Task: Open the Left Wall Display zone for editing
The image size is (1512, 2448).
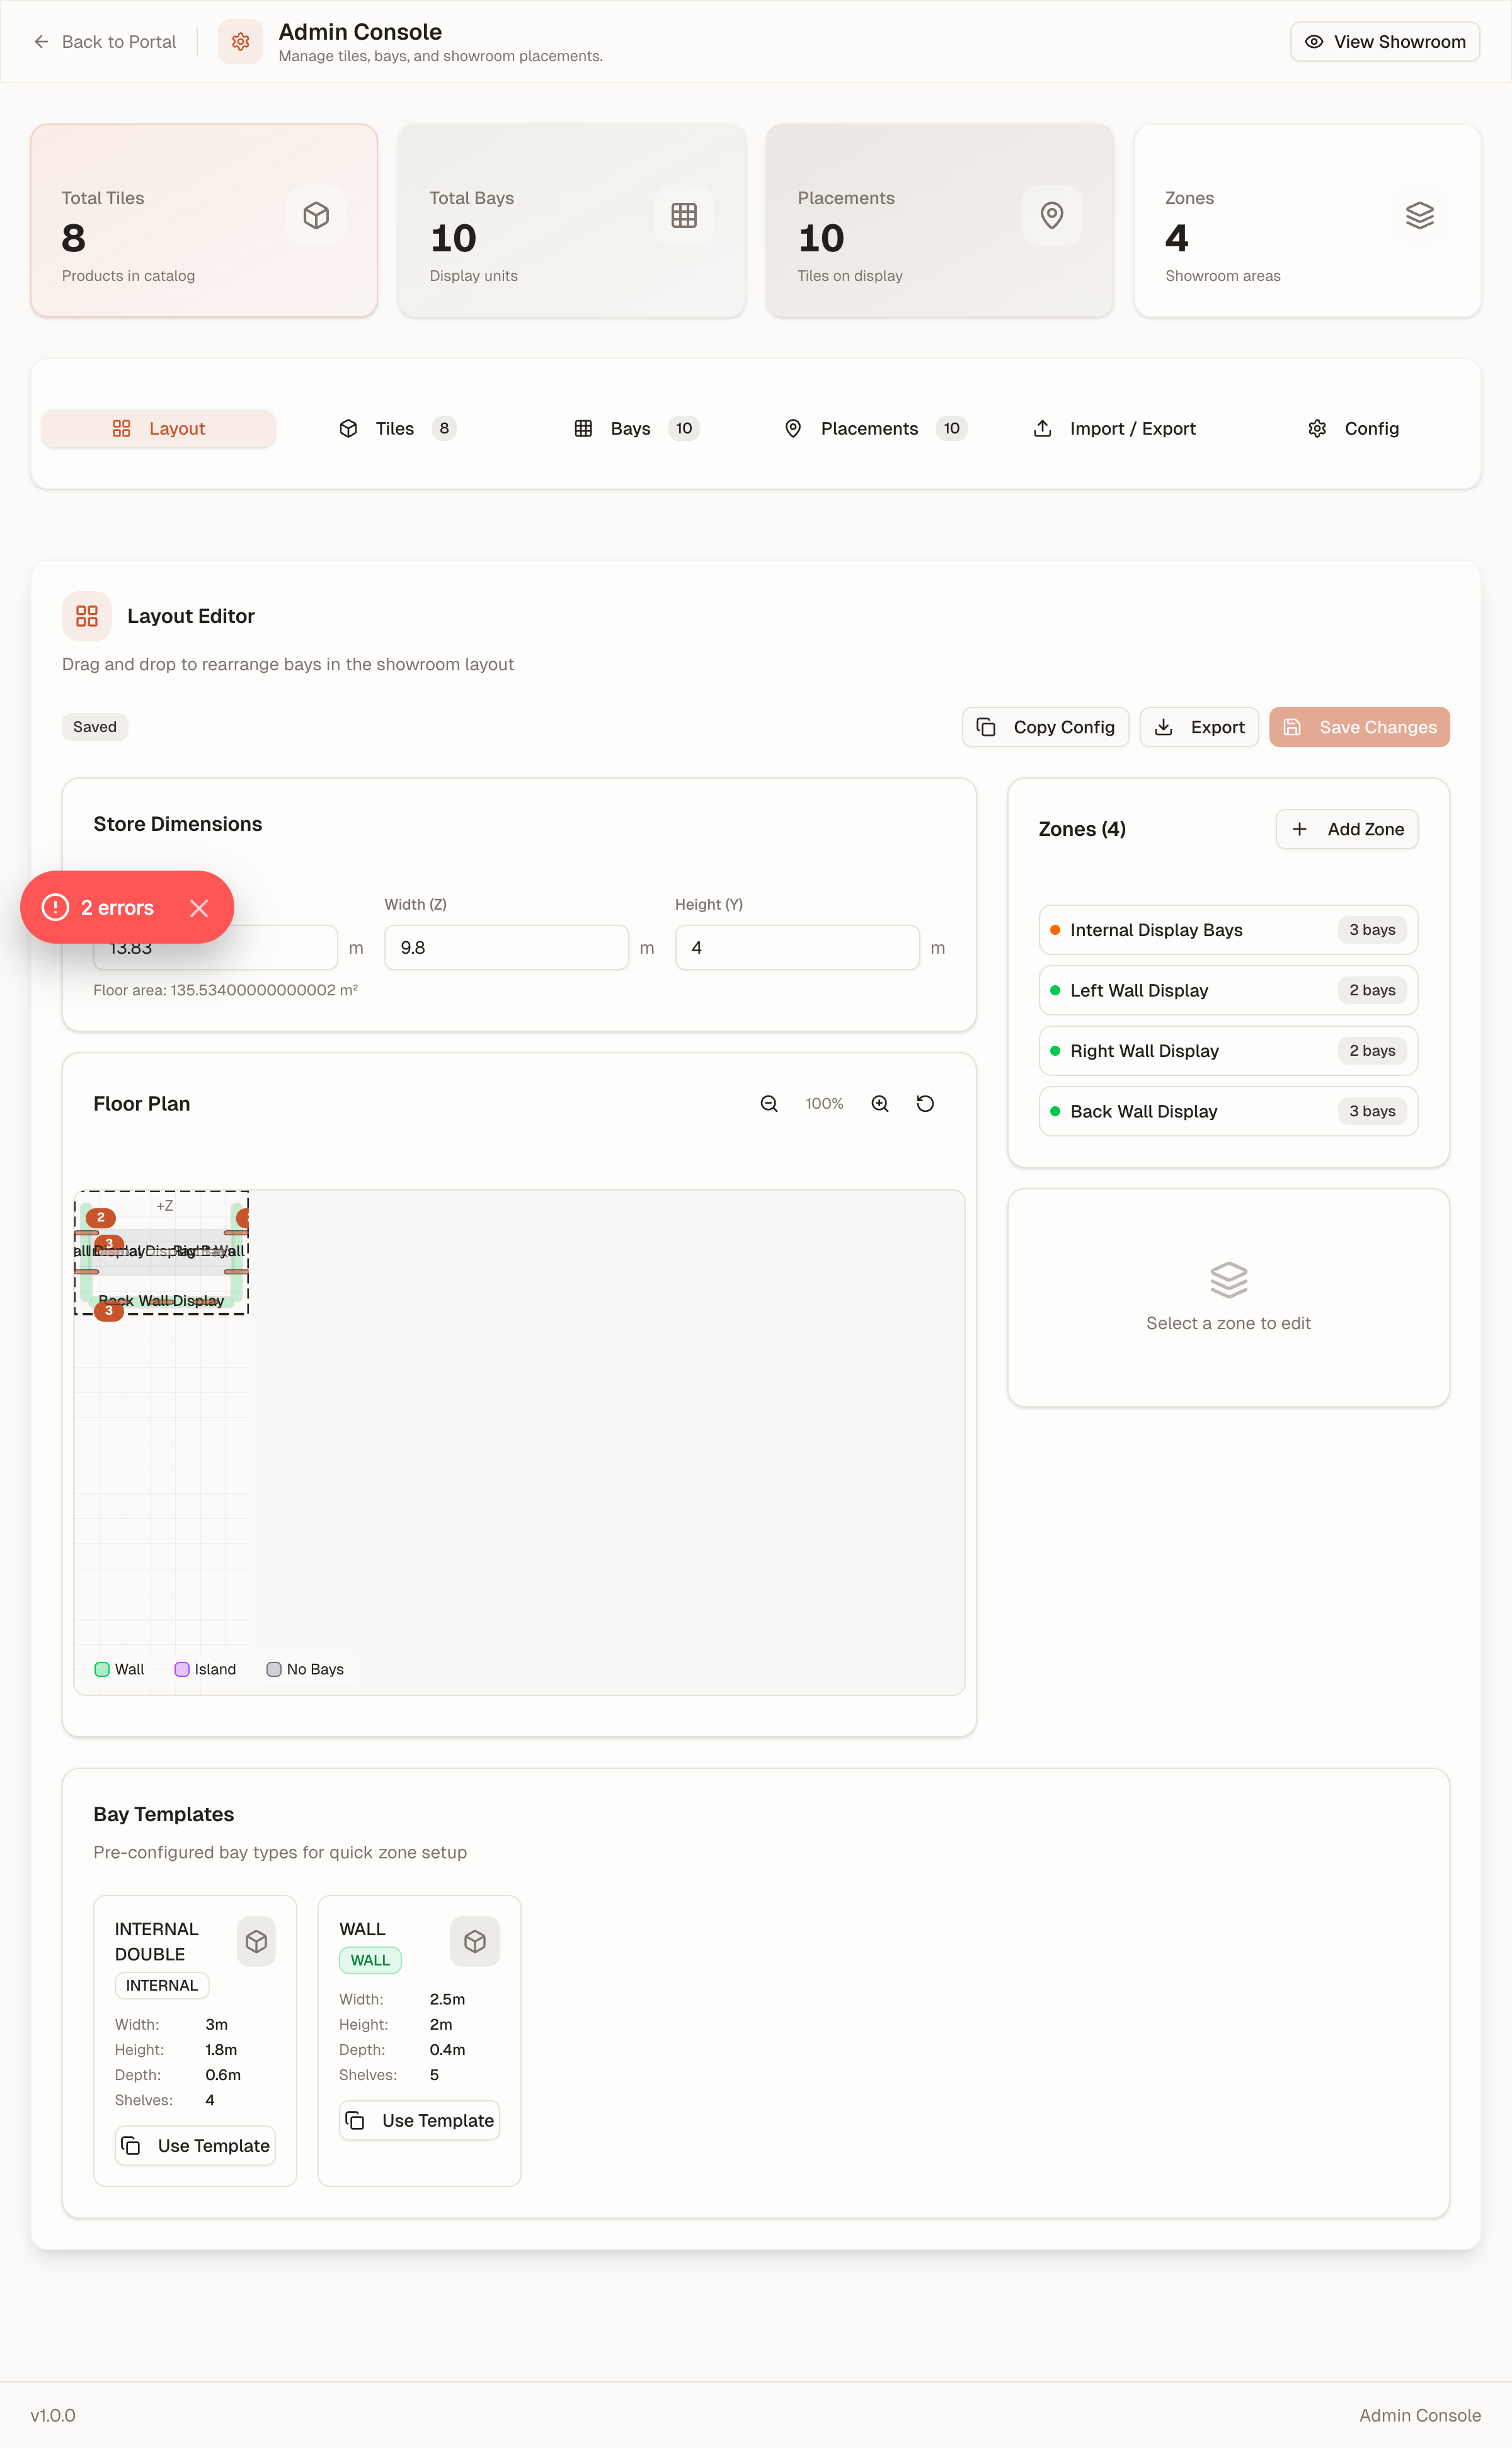Action: [1227, 990]
